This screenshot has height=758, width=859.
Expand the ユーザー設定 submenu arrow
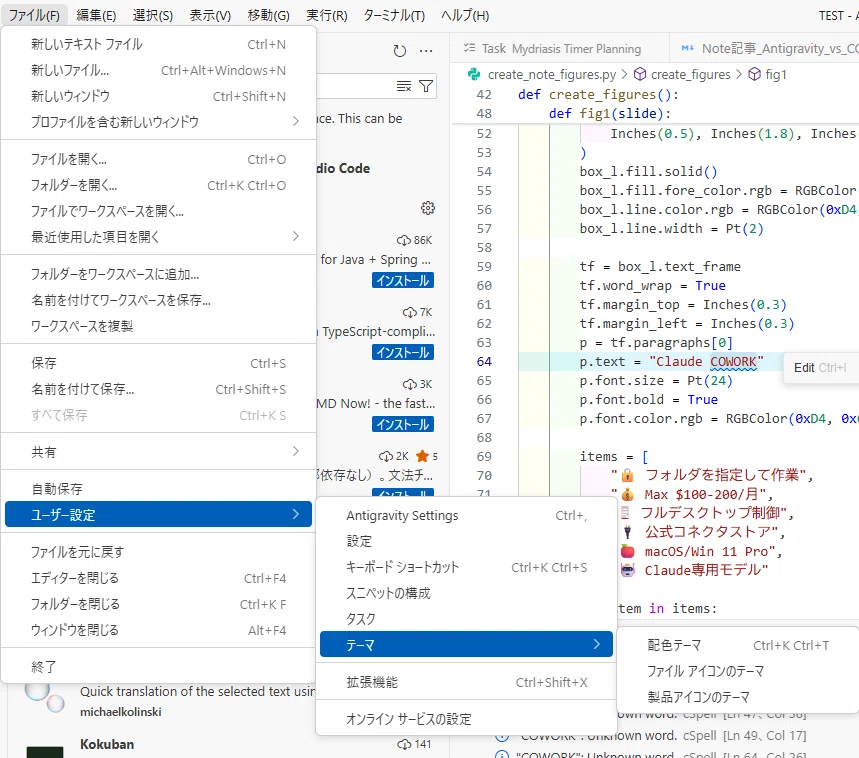tap(296, 514)
